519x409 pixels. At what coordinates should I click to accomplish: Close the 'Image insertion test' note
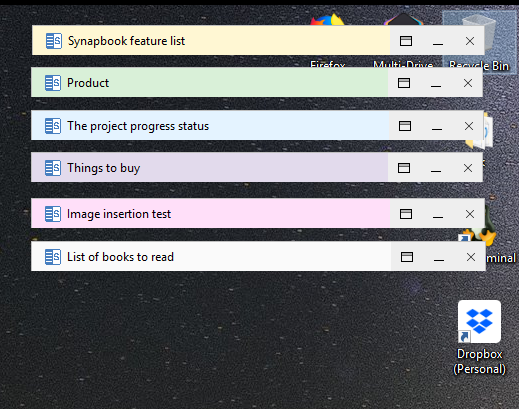coord(470,214)
